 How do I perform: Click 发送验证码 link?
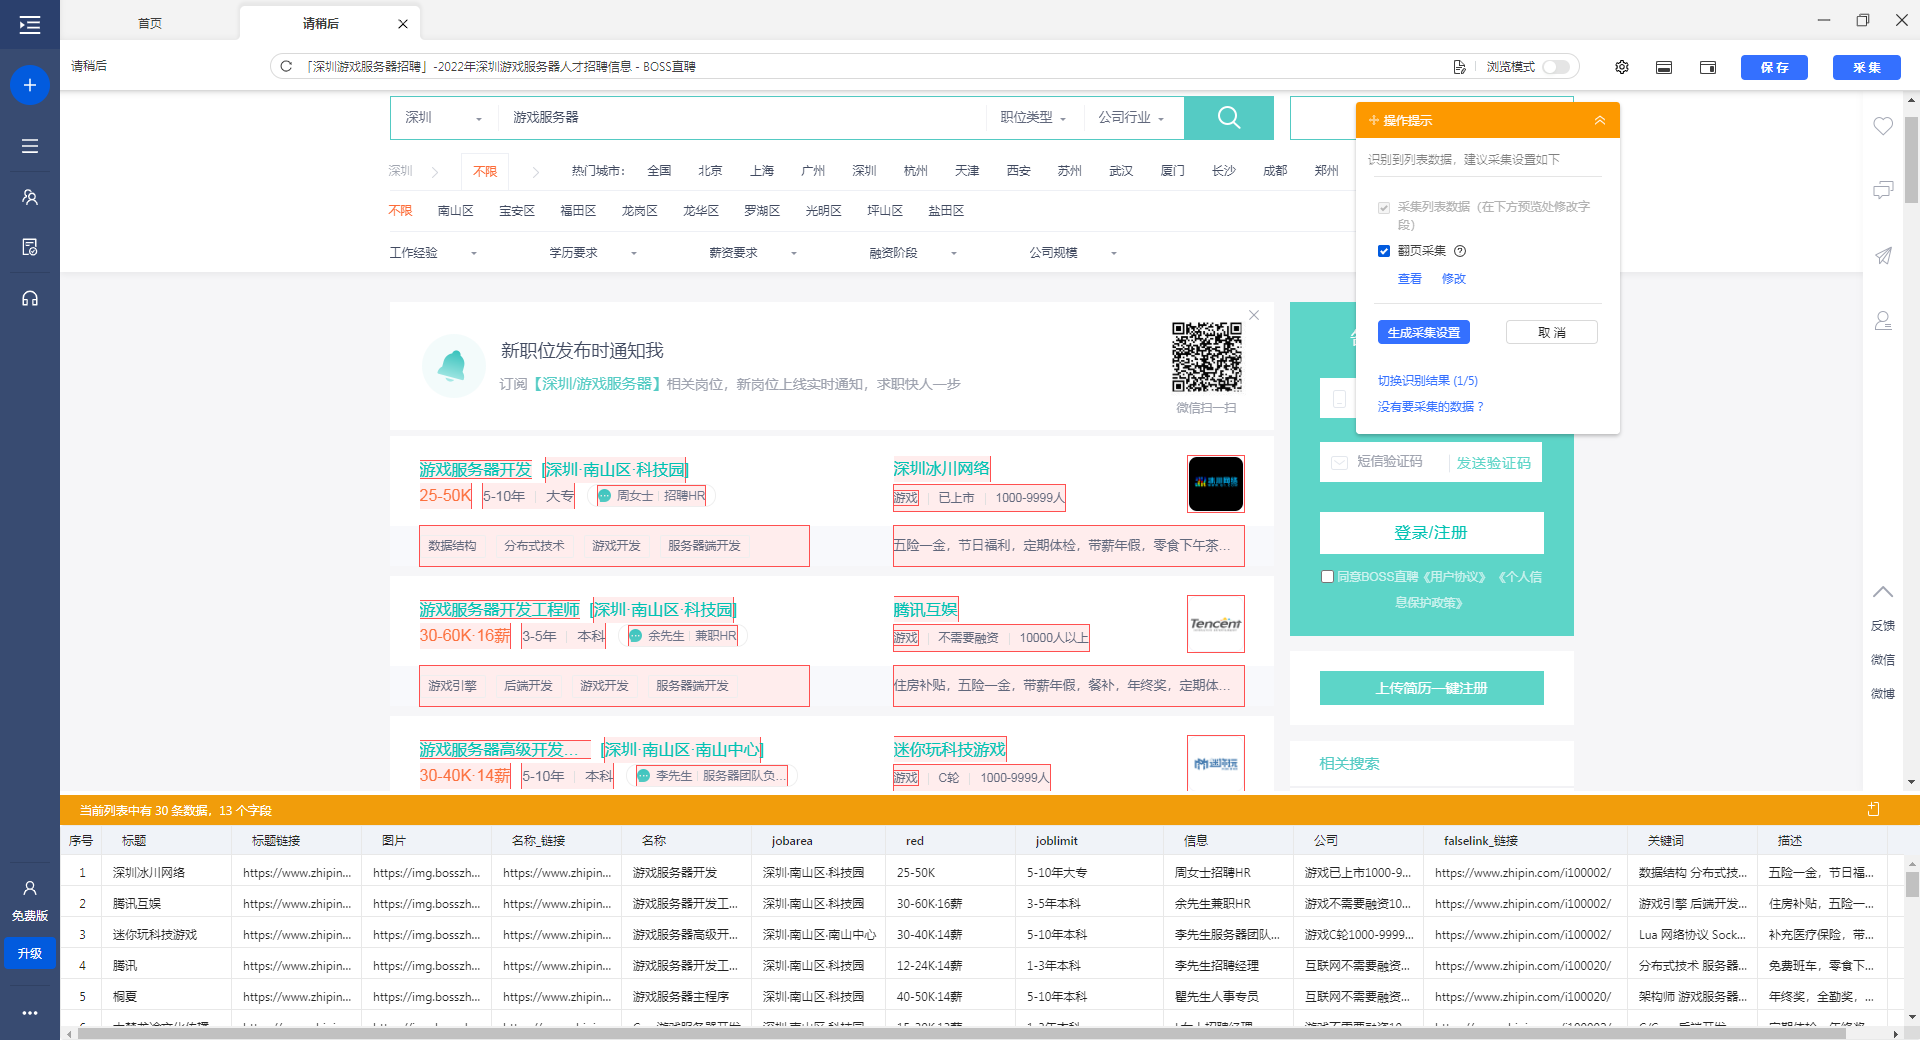[x=1493, y=463]
